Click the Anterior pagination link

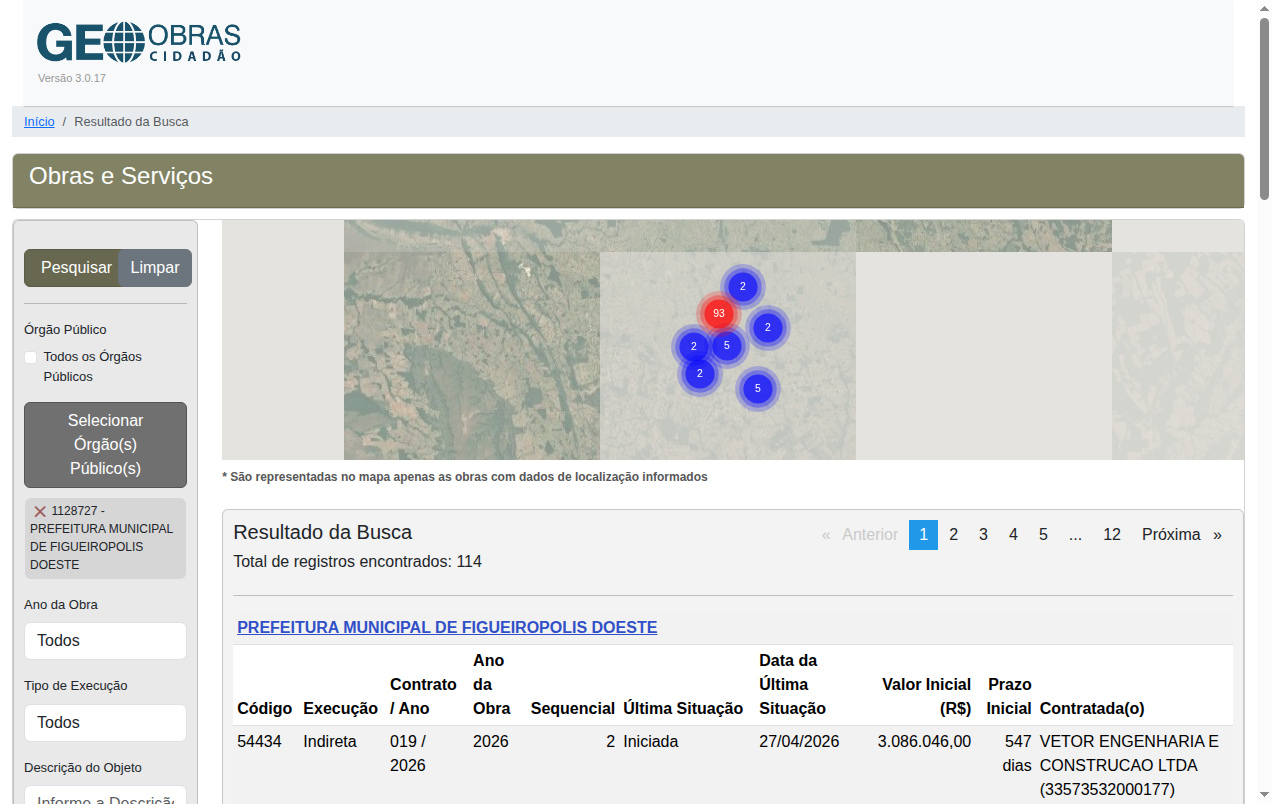[870, 535]
